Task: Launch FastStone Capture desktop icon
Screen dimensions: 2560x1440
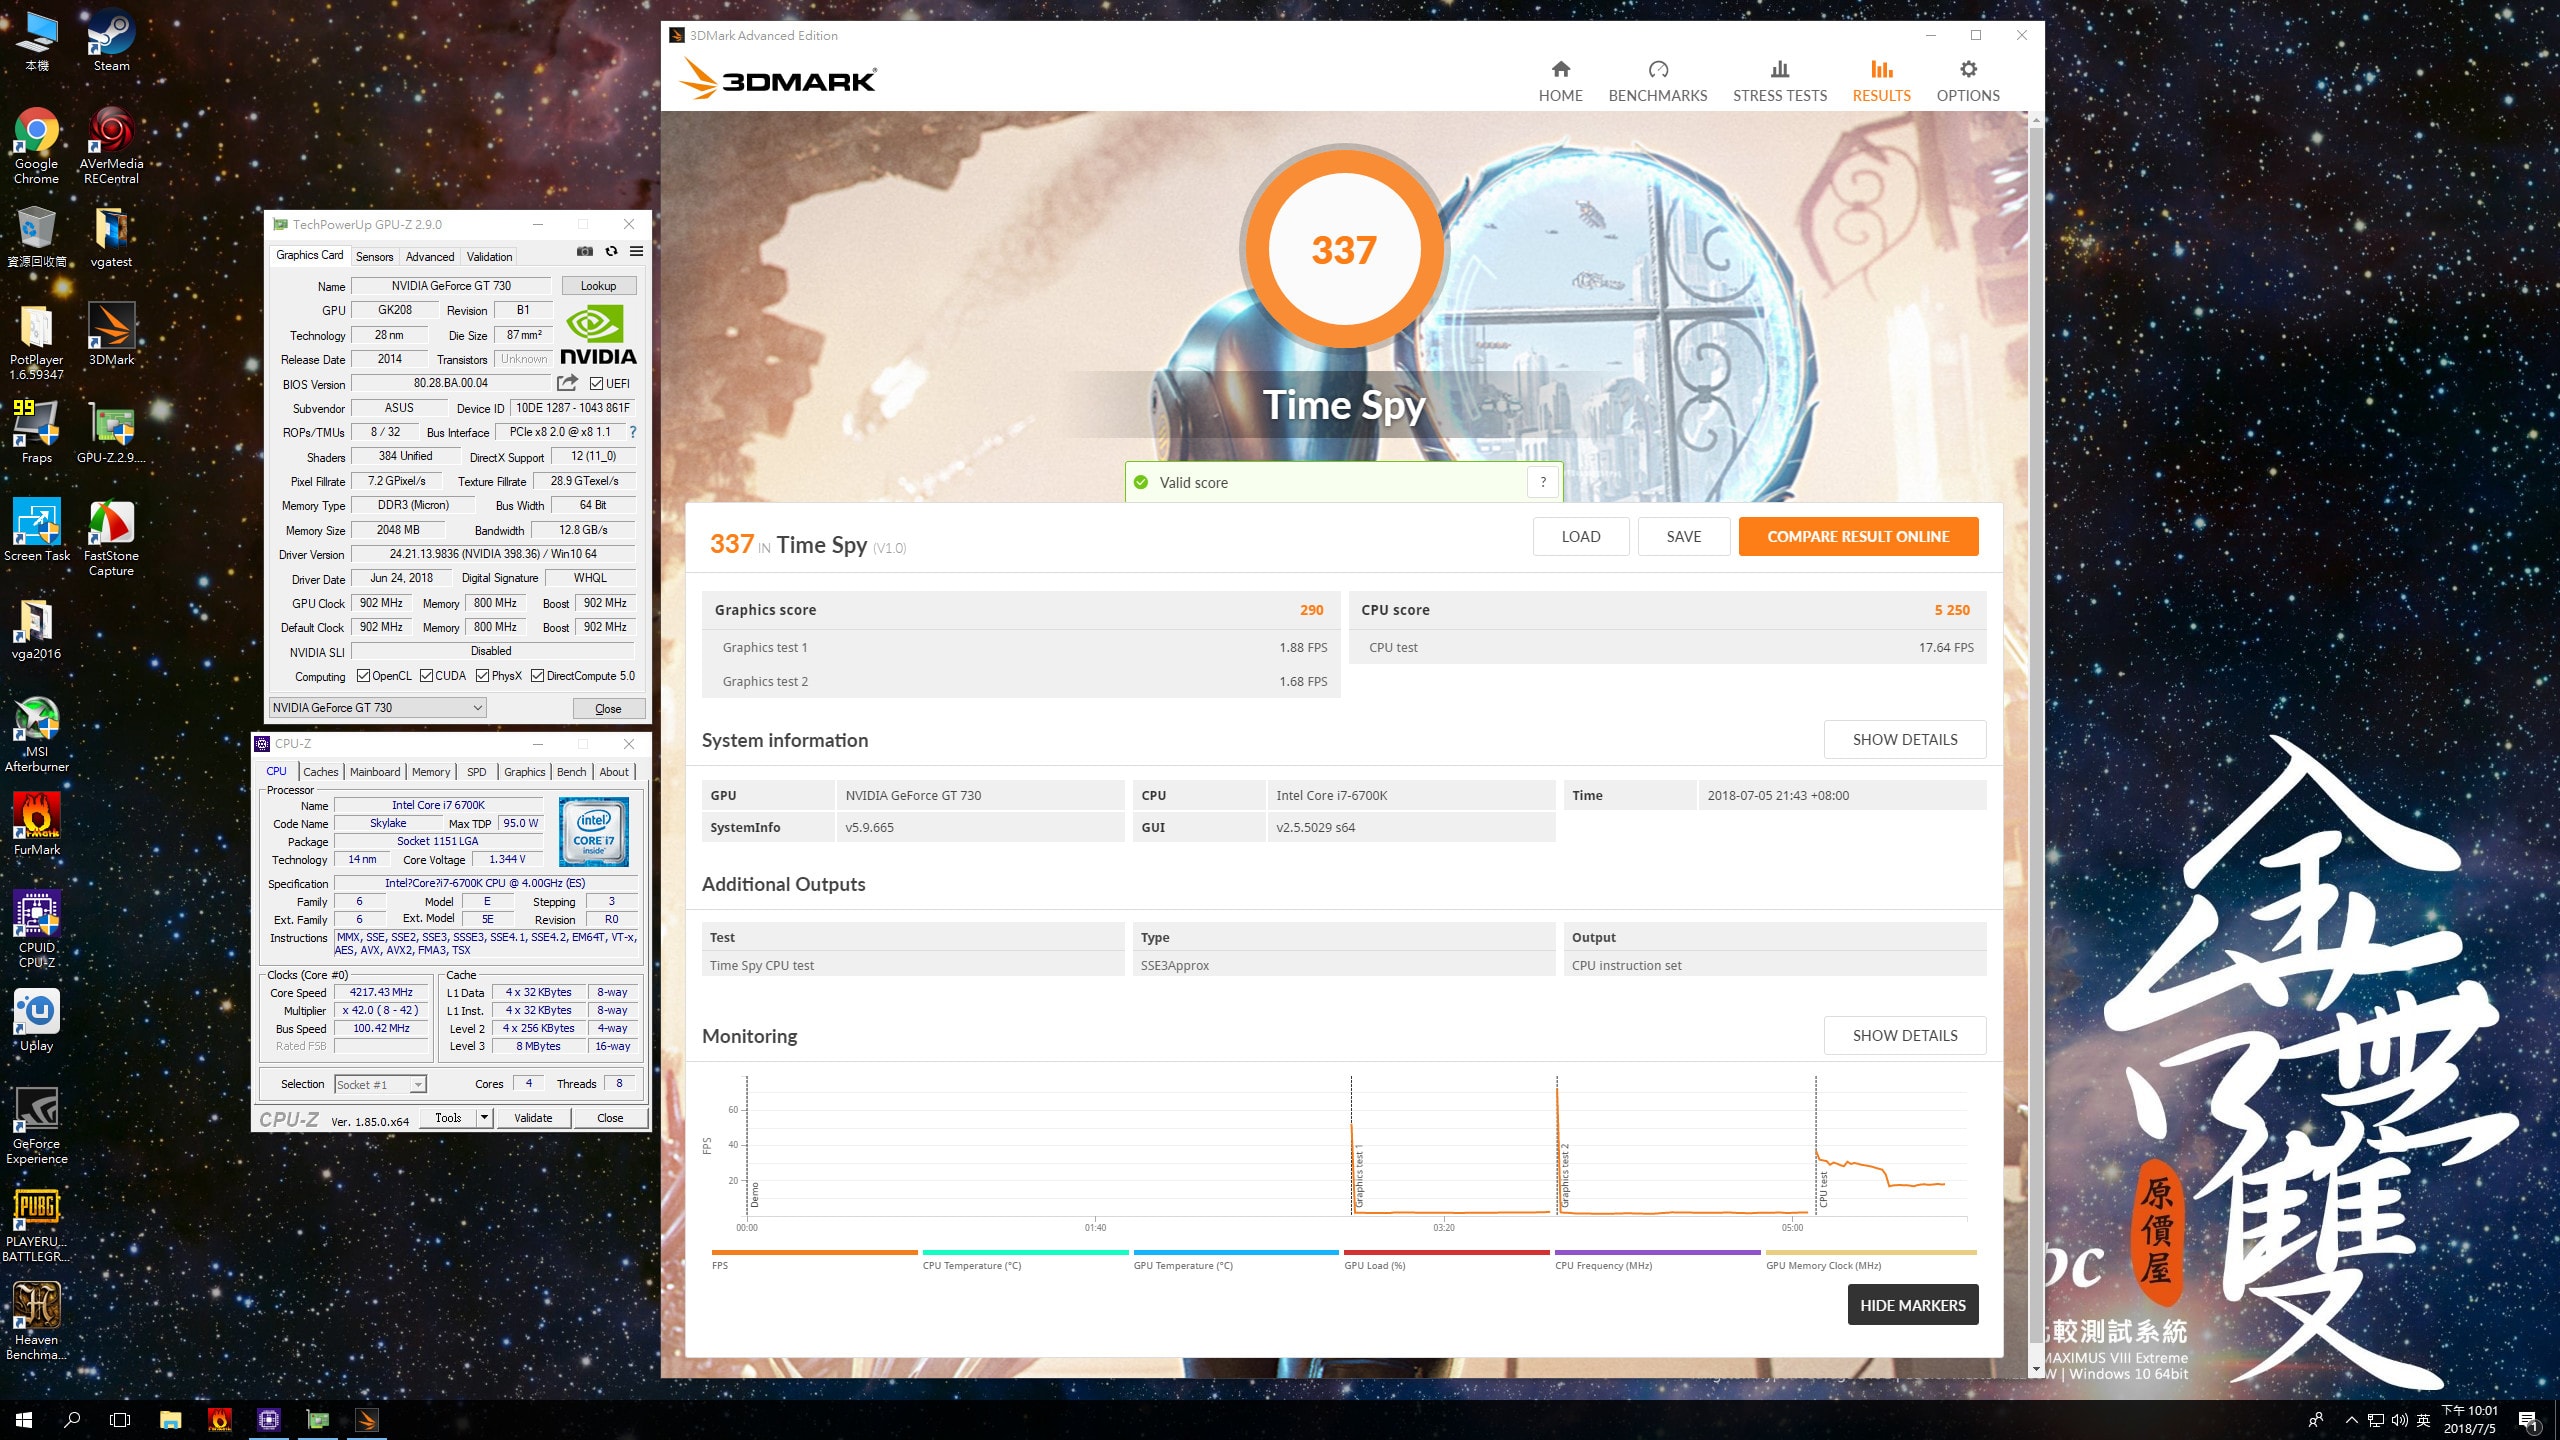Action: 111,538
